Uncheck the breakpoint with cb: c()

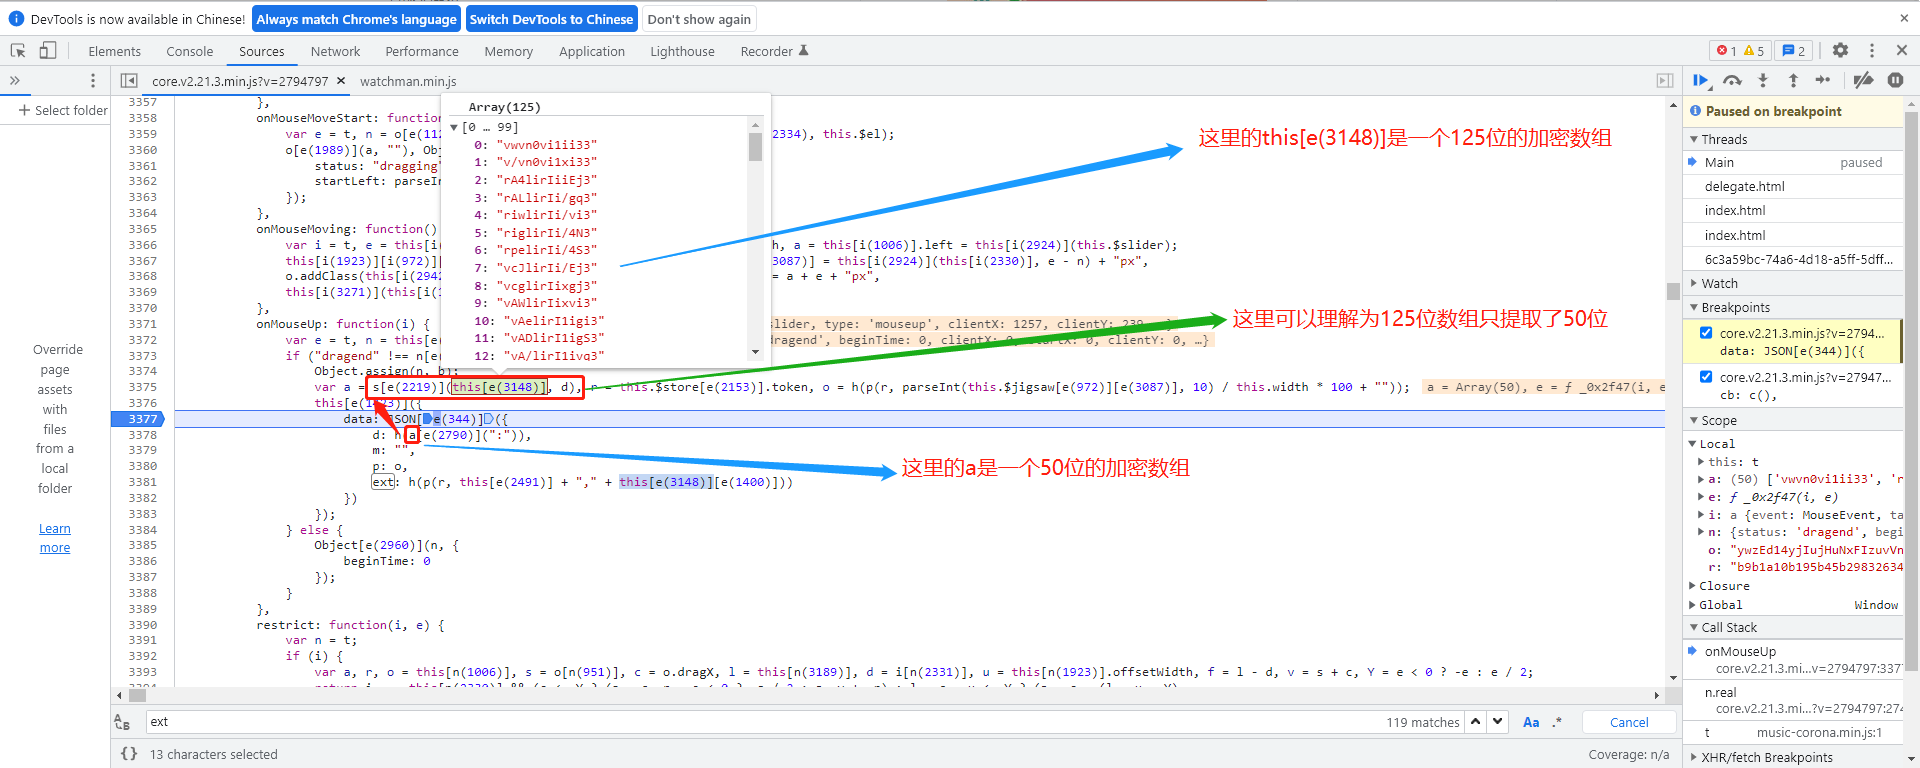tap(1706, 377)
